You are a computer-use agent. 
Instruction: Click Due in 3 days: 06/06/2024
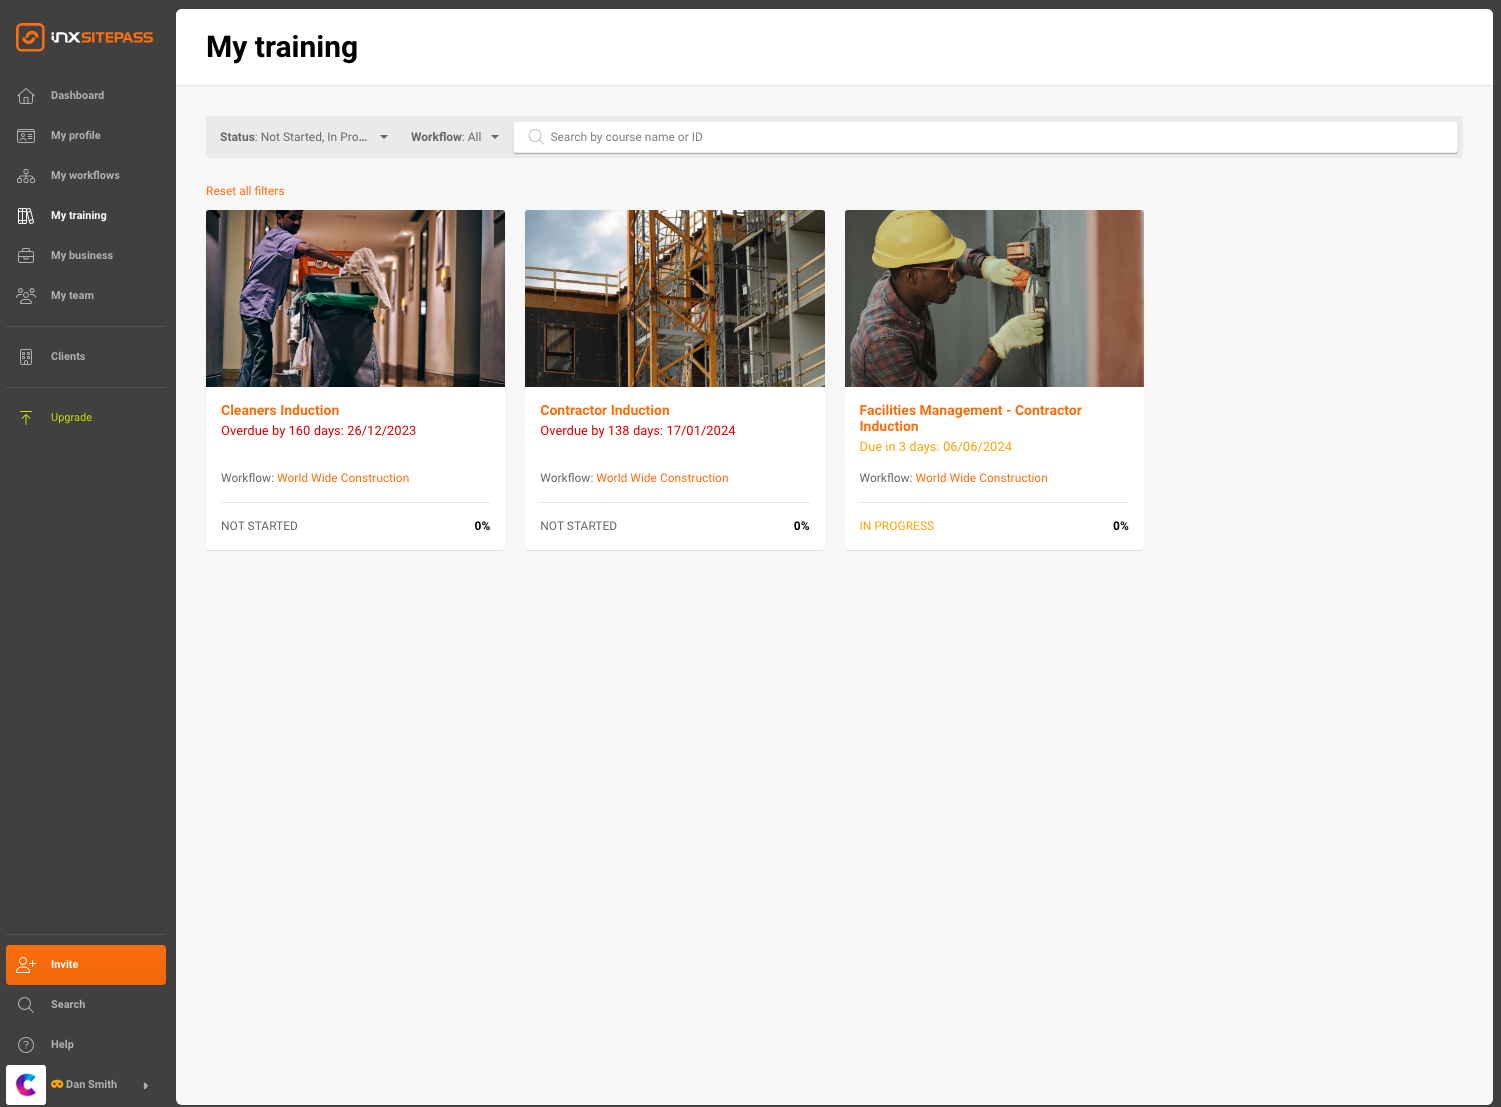click(x=936, y=447)
